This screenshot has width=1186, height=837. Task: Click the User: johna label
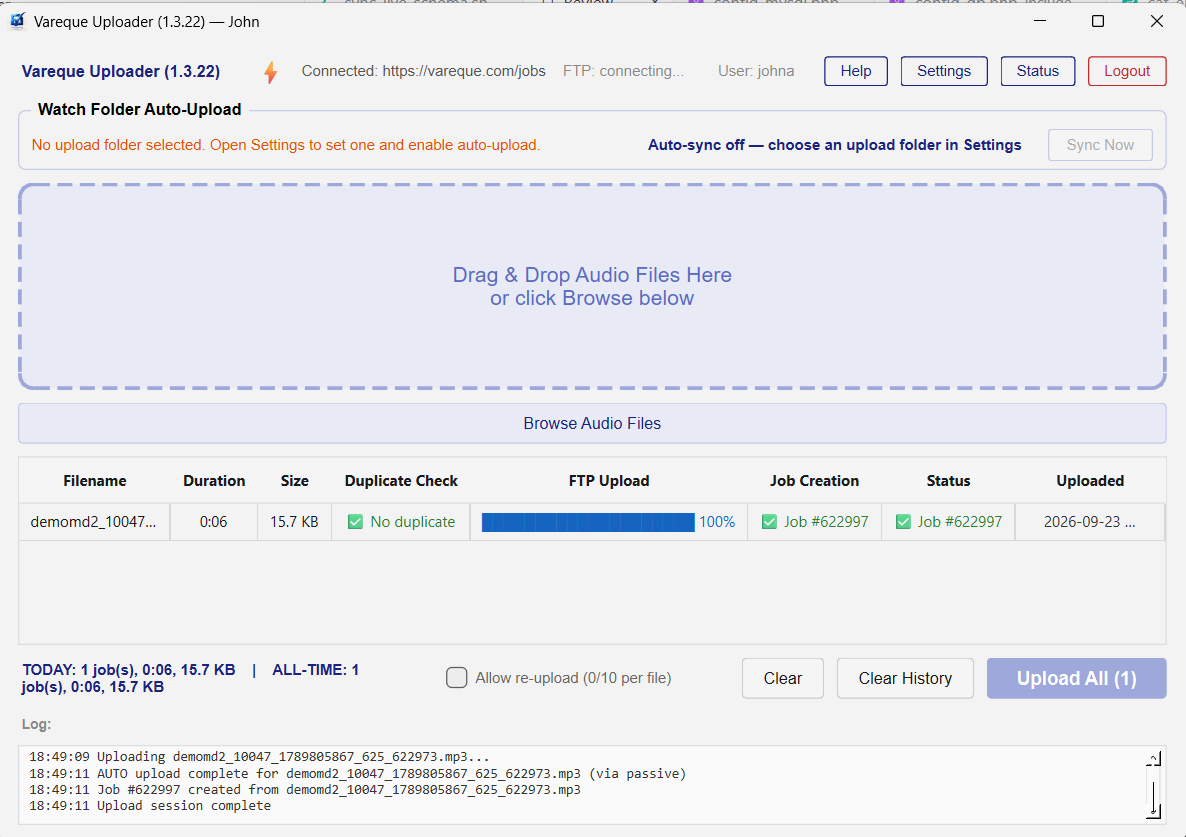(x=756, y=71)
